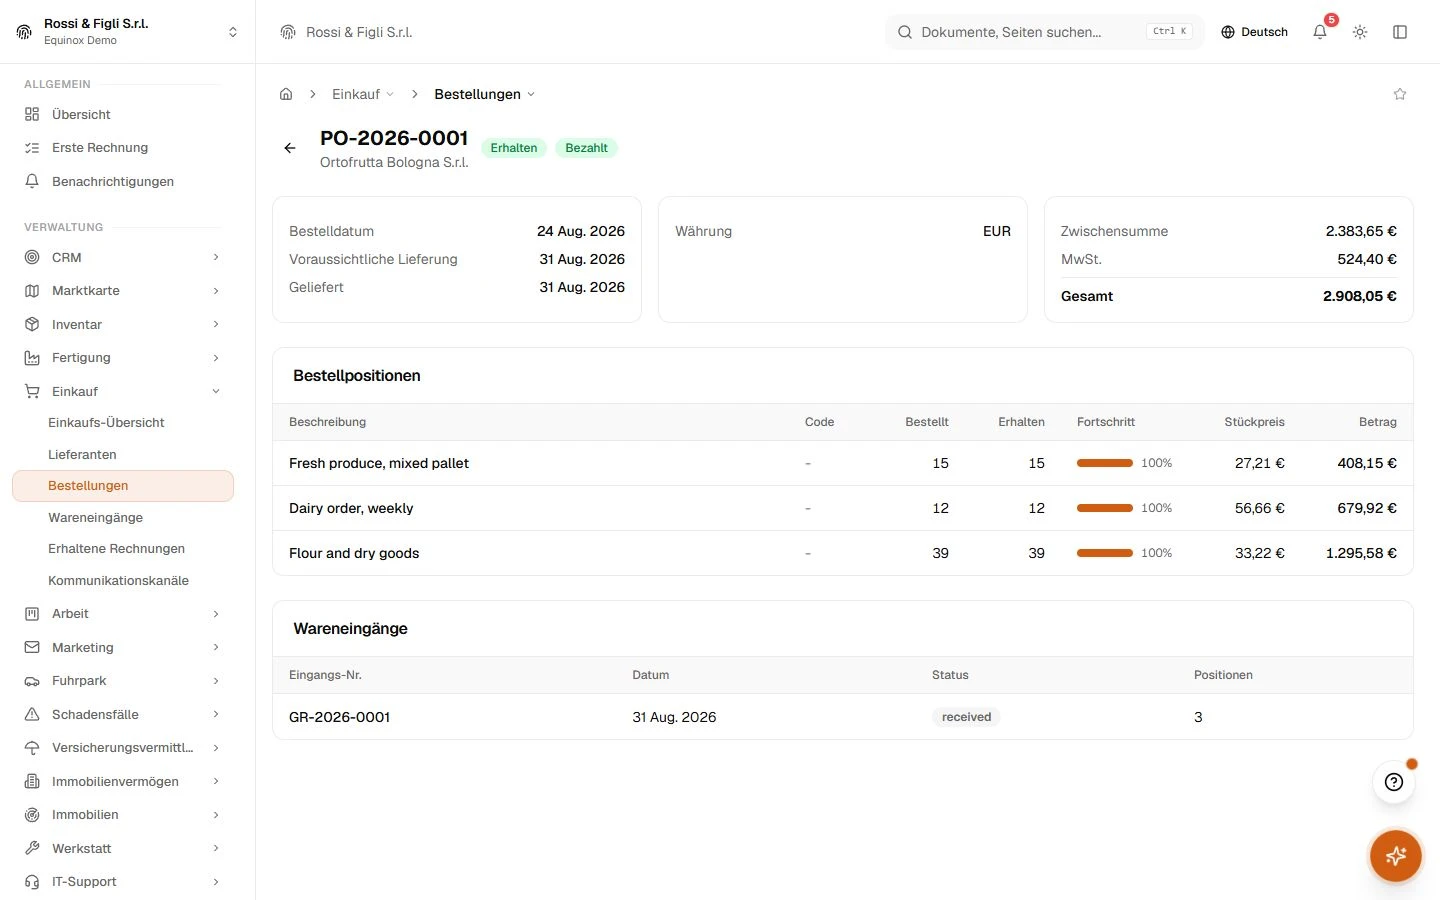Click the Benachrichtigungen bell icon in sidebar
Image resolution: width=1440 pixels, height=900 pixels.
[x=32, y=181]
